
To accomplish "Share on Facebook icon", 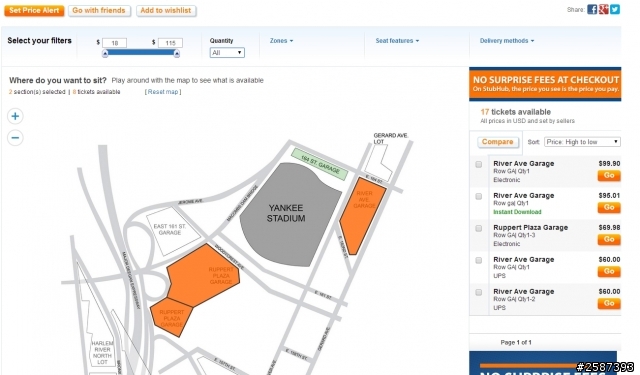I will (592, 9).
